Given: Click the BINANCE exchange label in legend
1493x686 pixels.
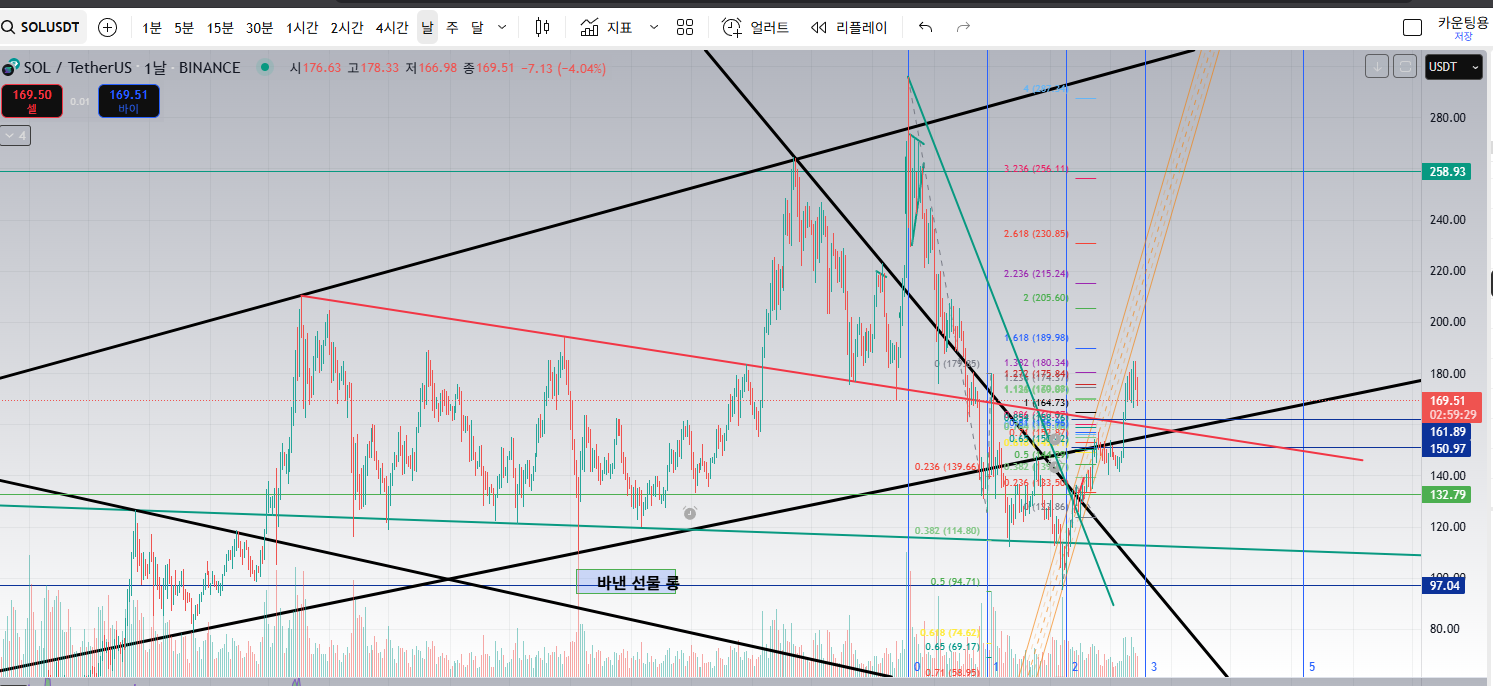Looking at the screenshot, I should [x=209, y=68].
